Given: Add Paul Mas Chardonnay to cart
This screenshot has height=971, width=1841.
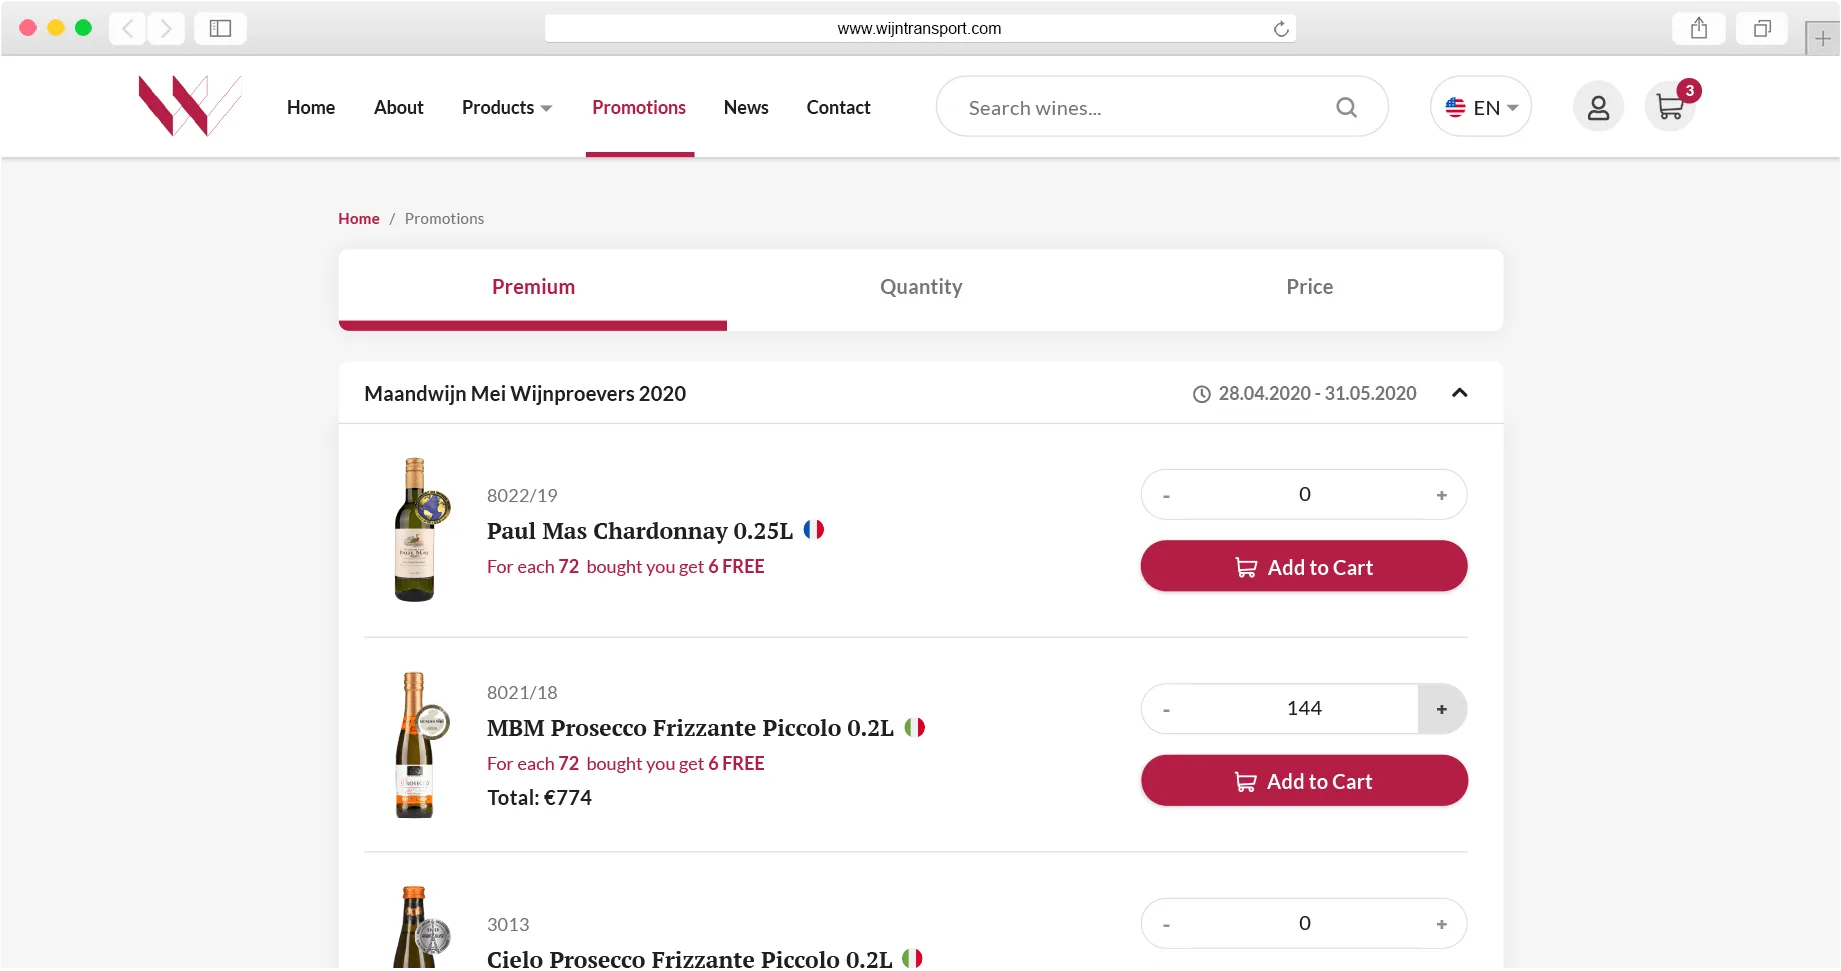Looking at the screenshot, I should pos(1304,567).
